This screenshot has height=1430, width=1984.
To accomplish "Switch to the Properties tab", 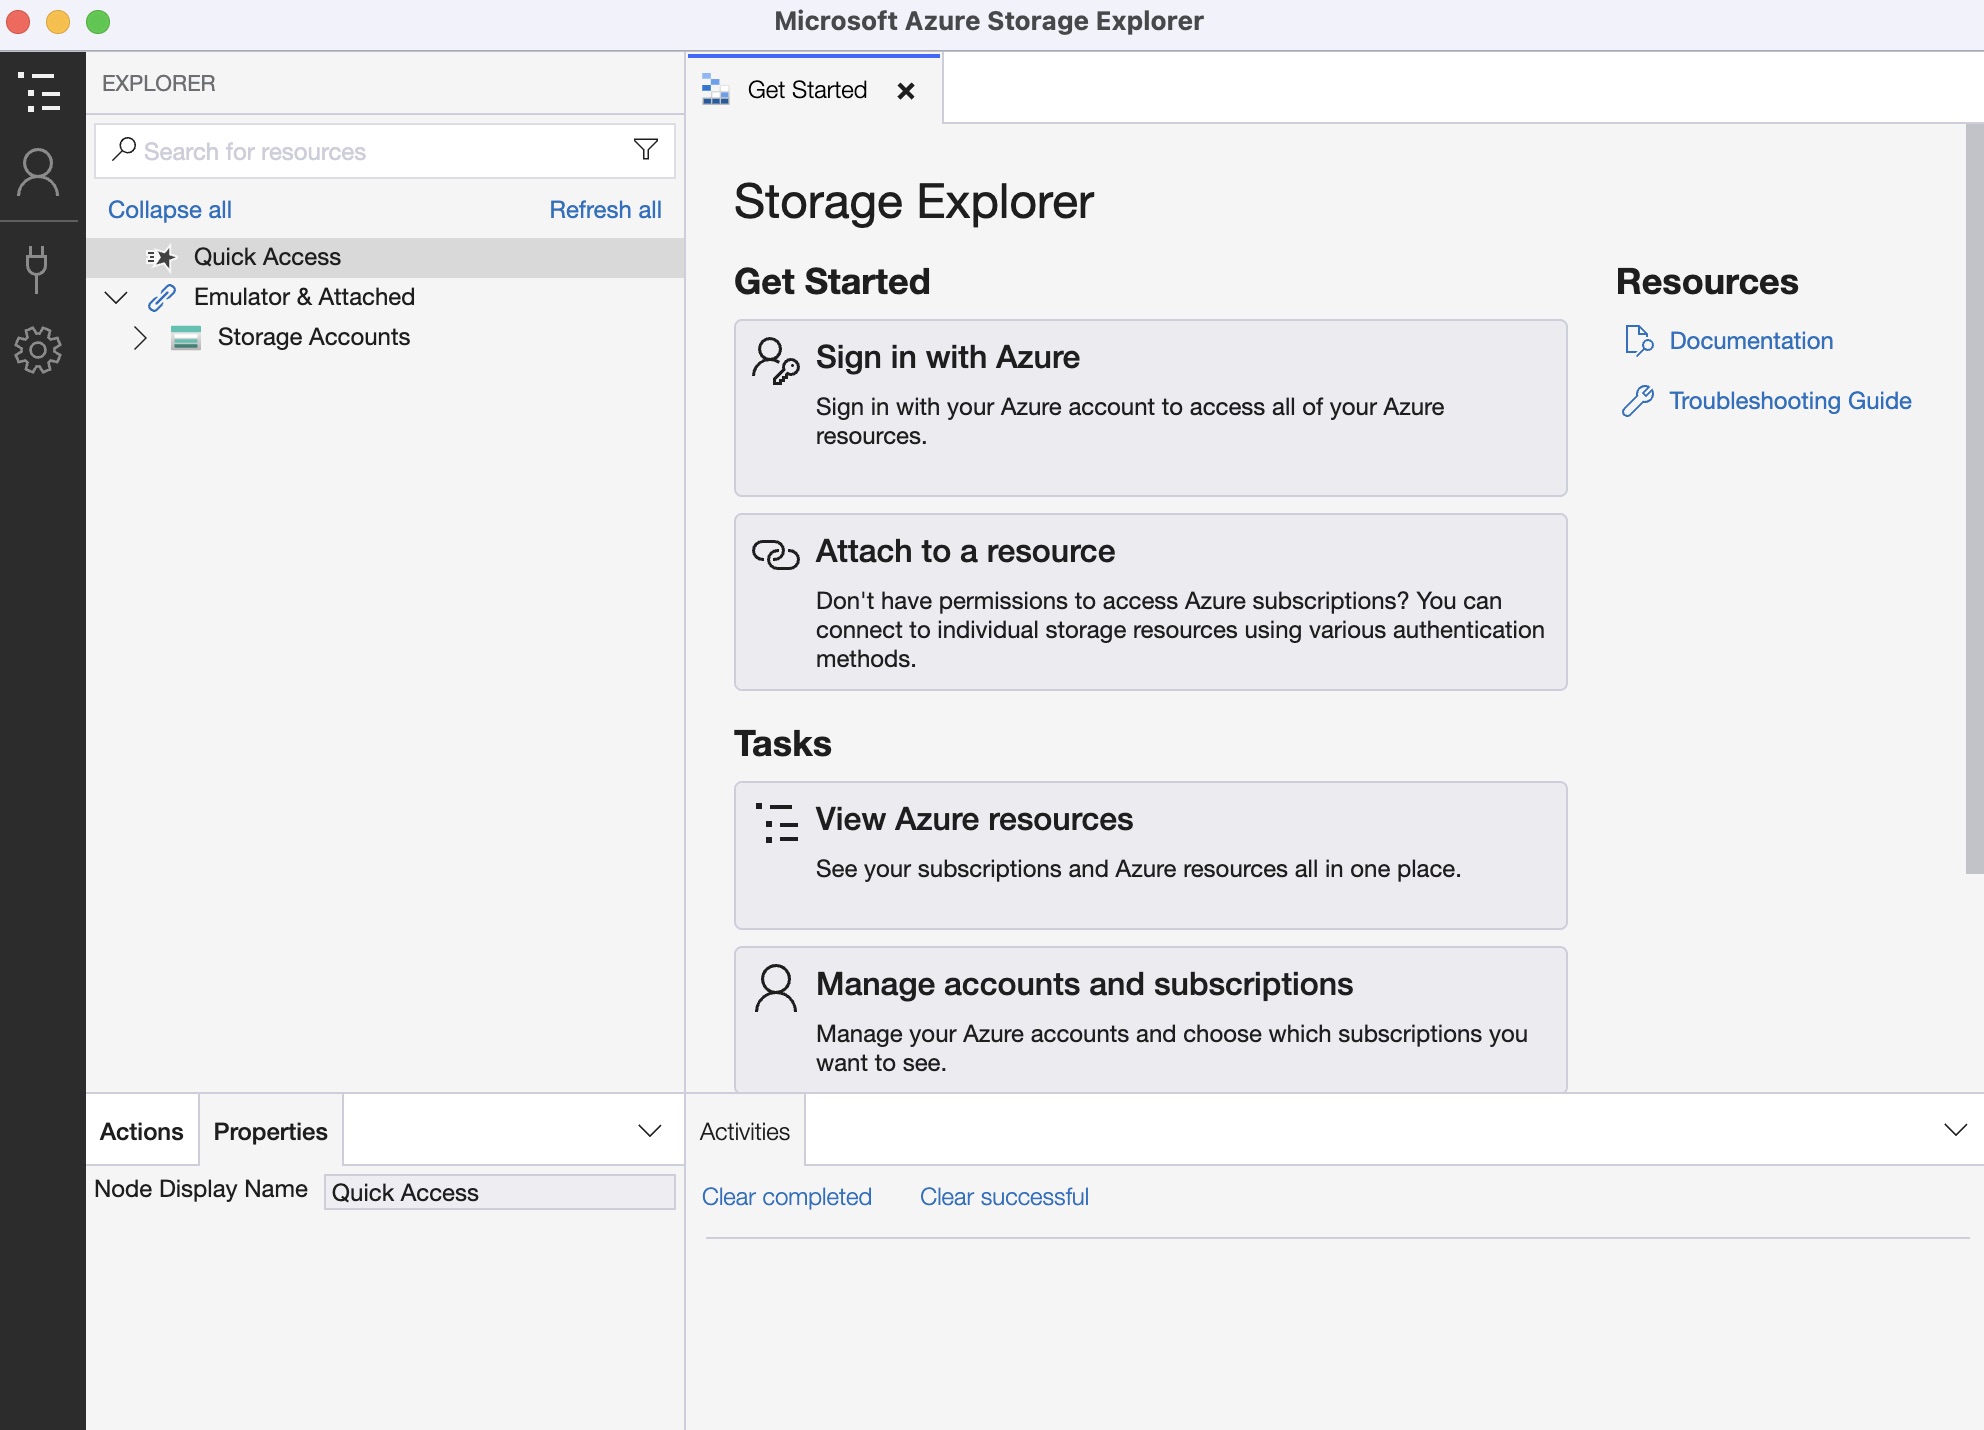I will [x=271, y=1131].
